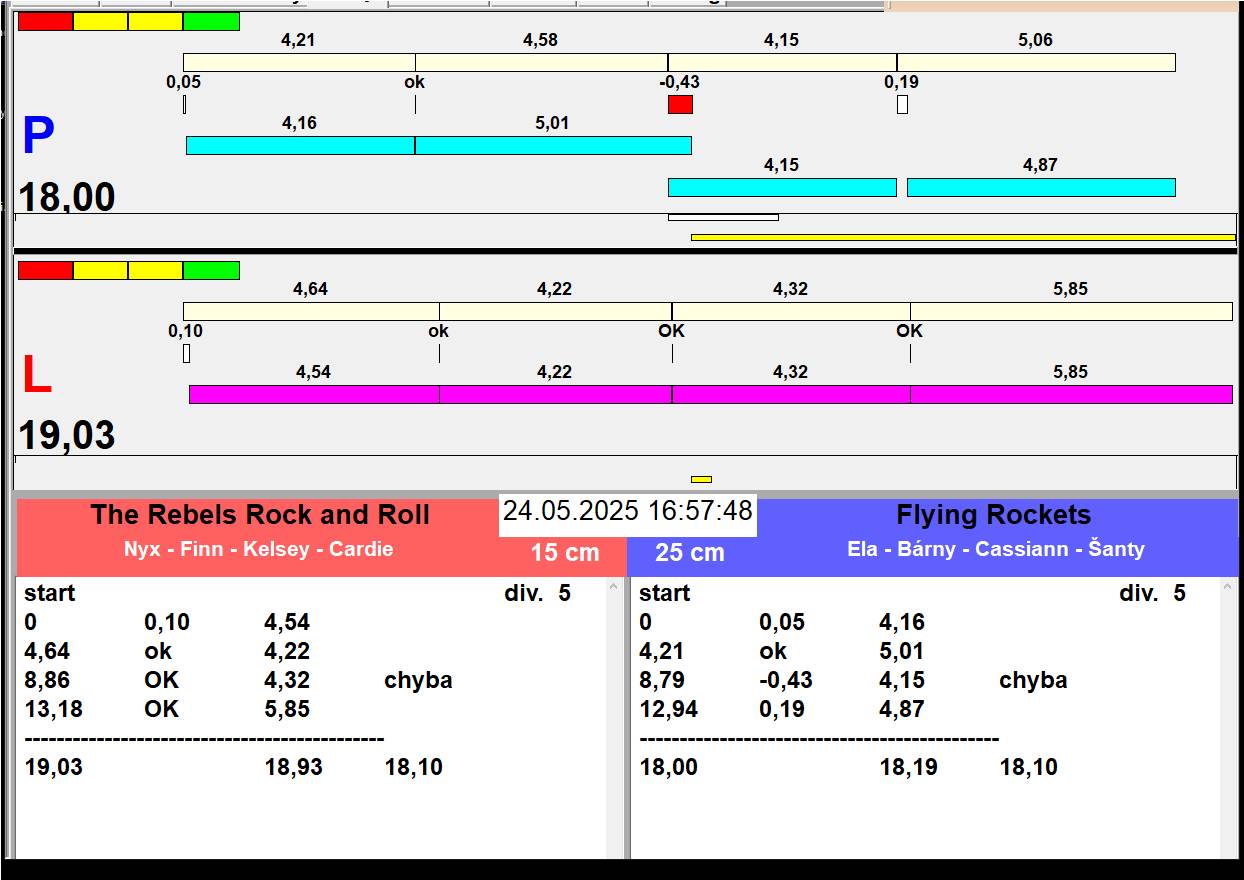1244x880 pixels.
Task: Select the tiny marker under 0,10 in L lane
Action: pyautogui.click(x=186, y=353)
